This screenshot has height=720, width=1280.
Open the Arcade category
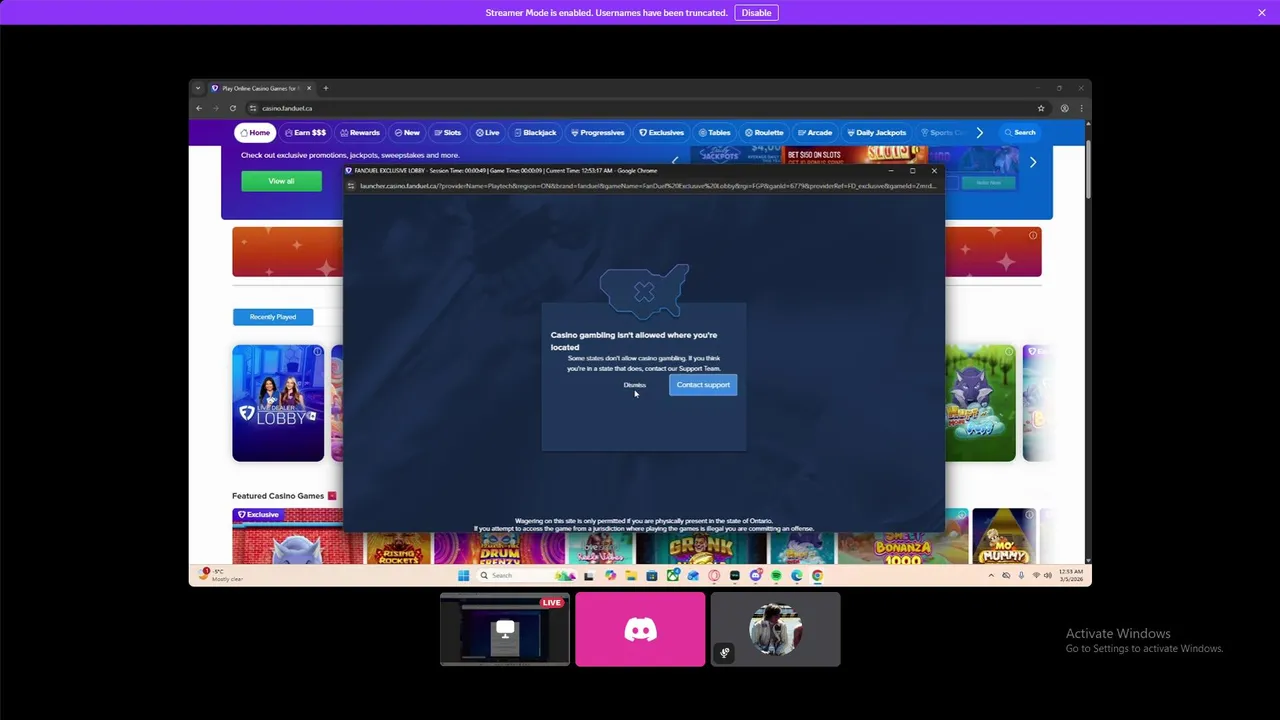tap(815, 132)
